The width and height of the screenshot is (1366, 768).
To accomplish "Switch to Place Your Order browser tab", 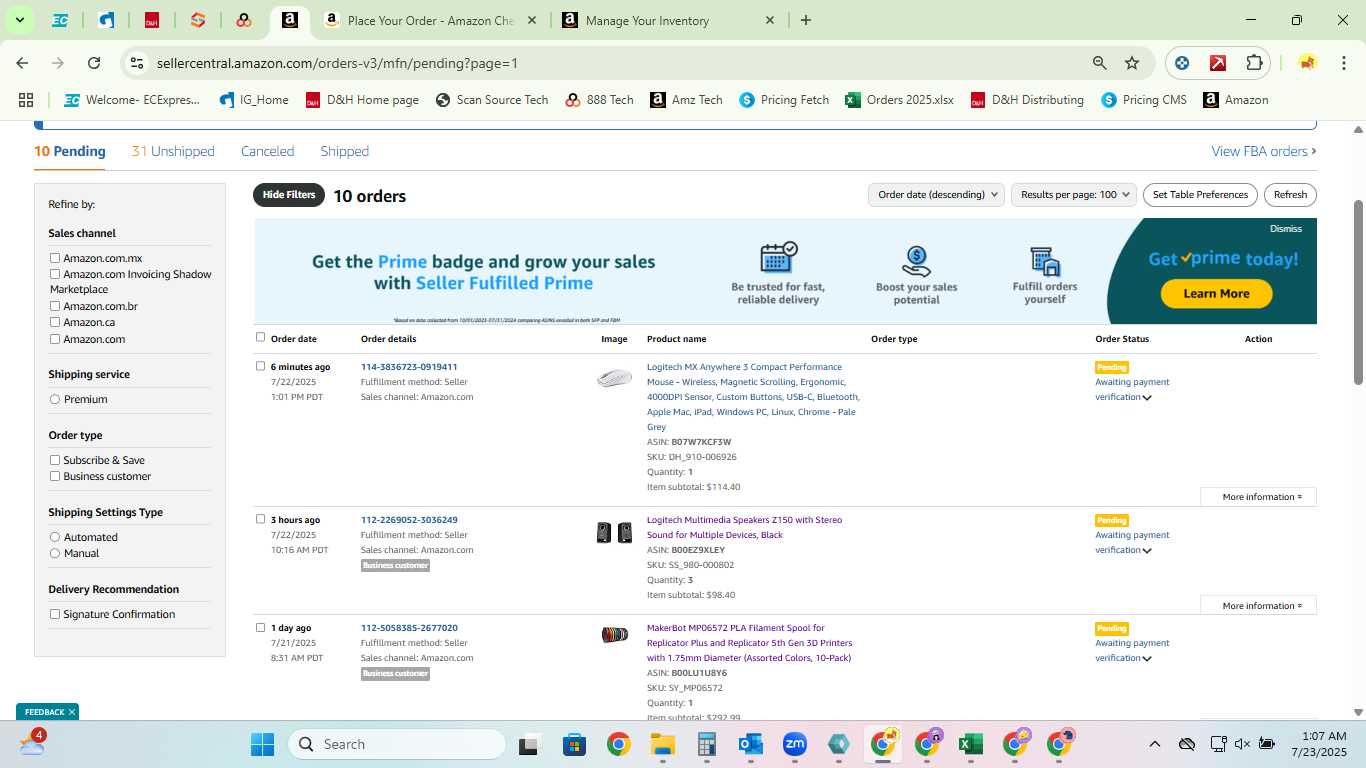I will 431,20.
